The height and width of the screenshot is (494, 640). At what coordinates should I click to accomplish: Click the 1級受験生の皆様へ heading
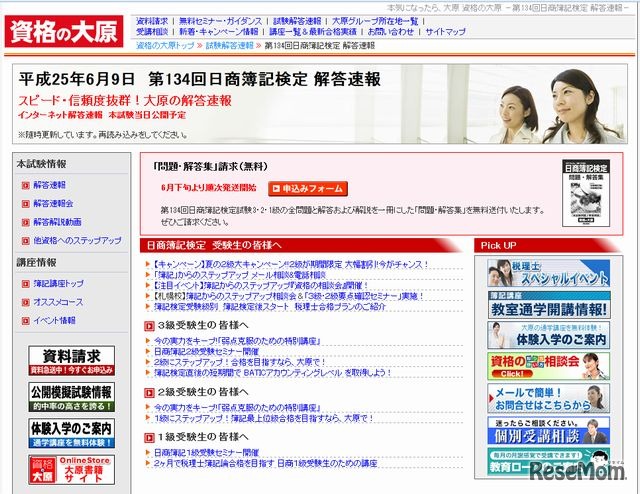203,437
